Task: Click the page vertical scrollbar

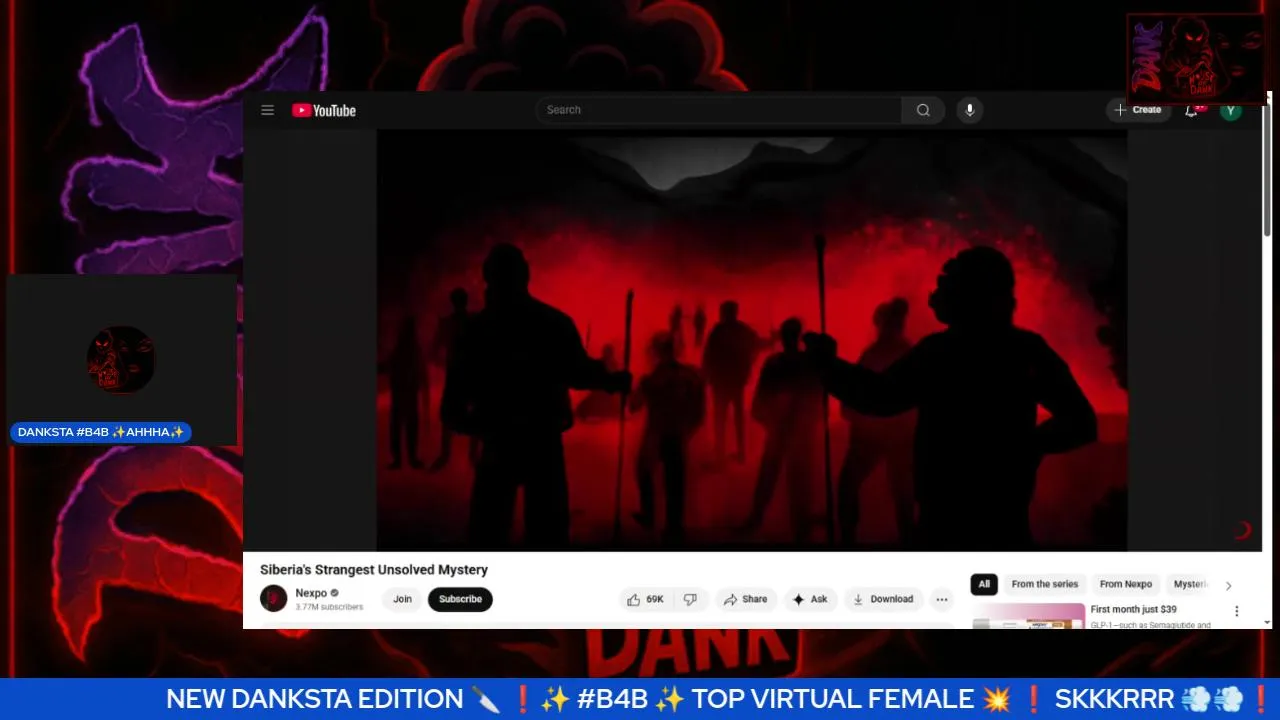Action: tap(1266, 170)
